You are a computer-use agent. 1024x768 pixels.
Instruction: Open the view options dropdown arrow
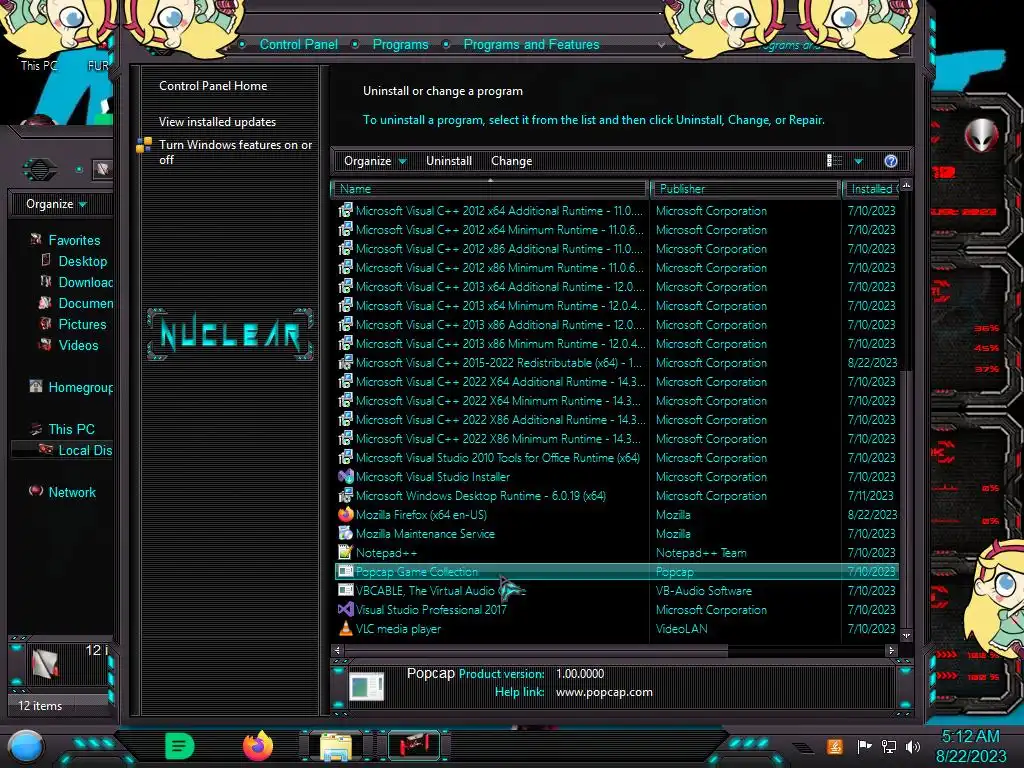click(x=859, y=161)
